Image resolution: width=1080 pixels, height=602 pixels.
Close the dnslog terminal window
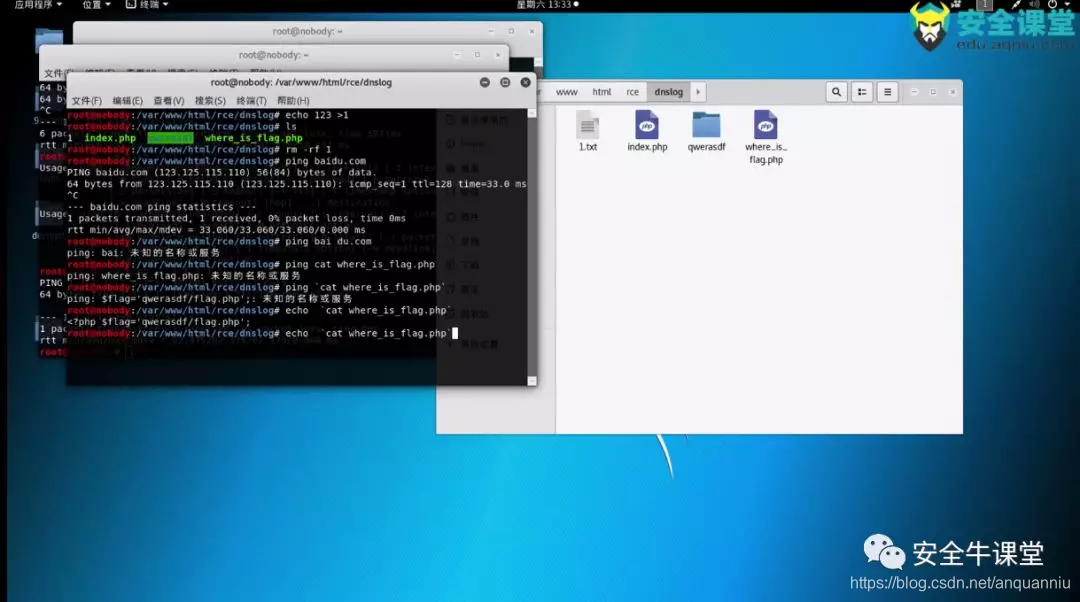click(526, 82)
